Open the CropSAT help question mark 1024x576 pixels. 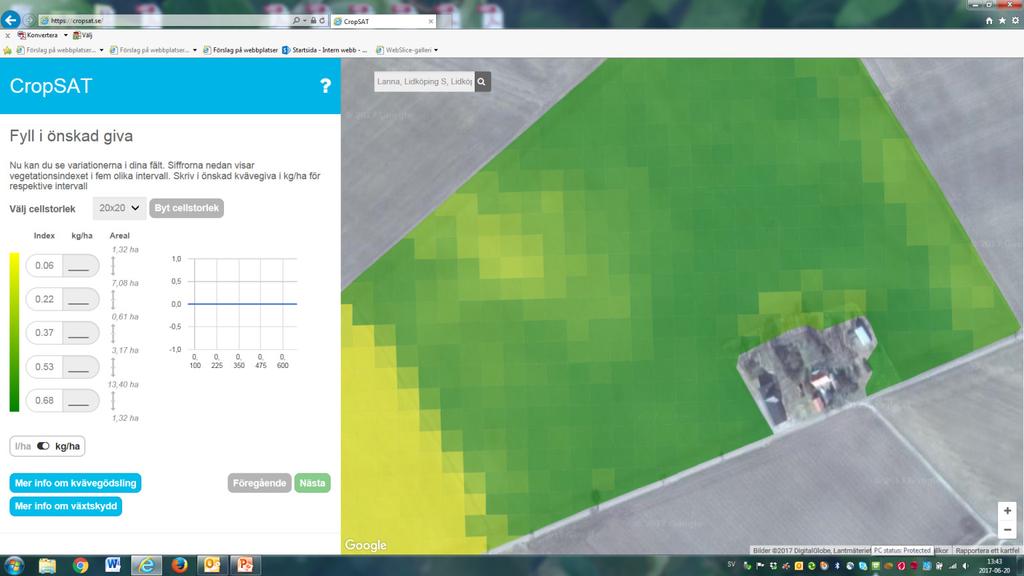tap(325, 86)
